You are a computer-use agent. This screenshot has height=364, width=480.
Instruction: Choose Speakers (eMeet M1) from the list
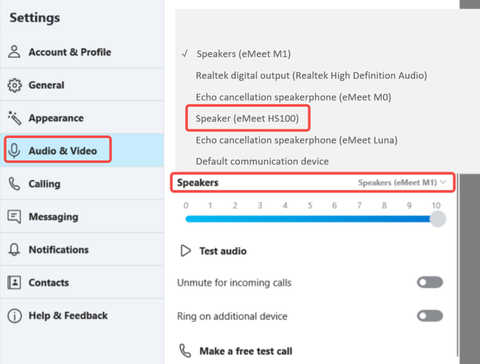(x=243, y=54)
